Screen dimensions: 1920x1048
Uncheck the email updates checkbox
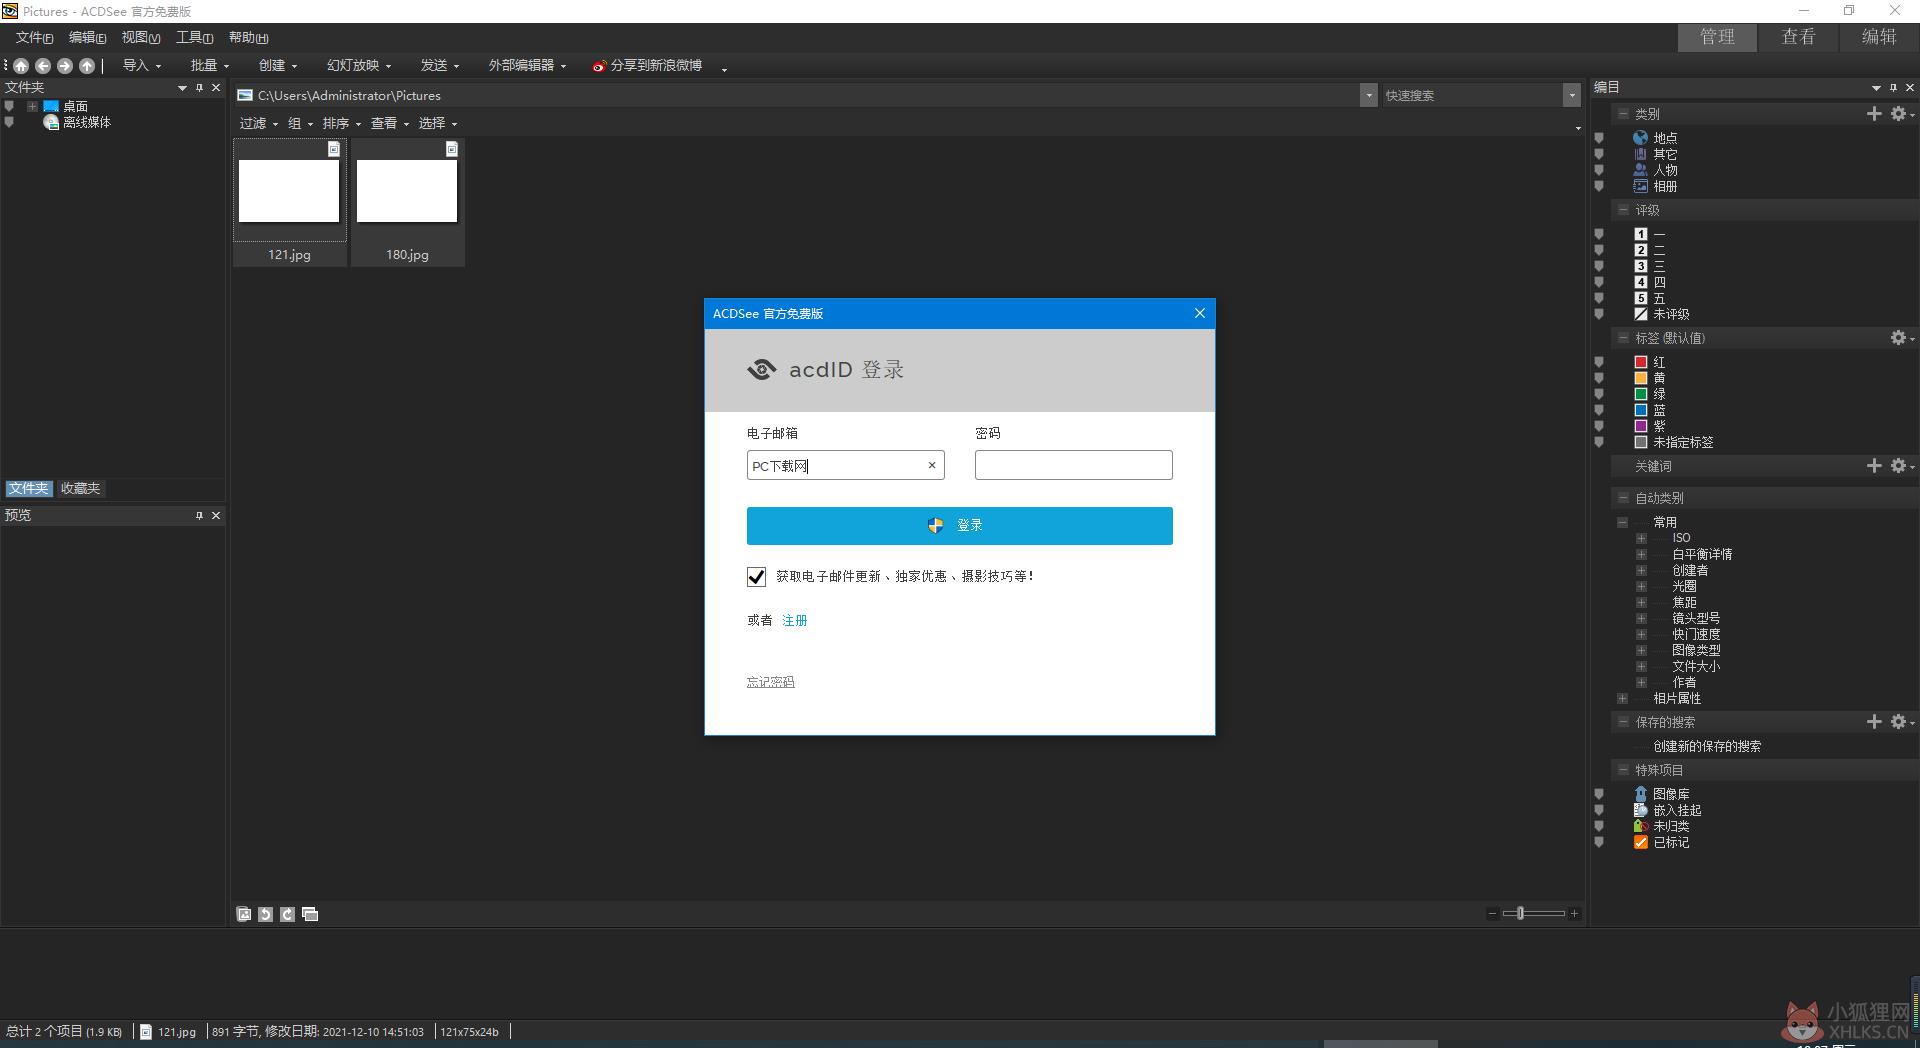756,576
